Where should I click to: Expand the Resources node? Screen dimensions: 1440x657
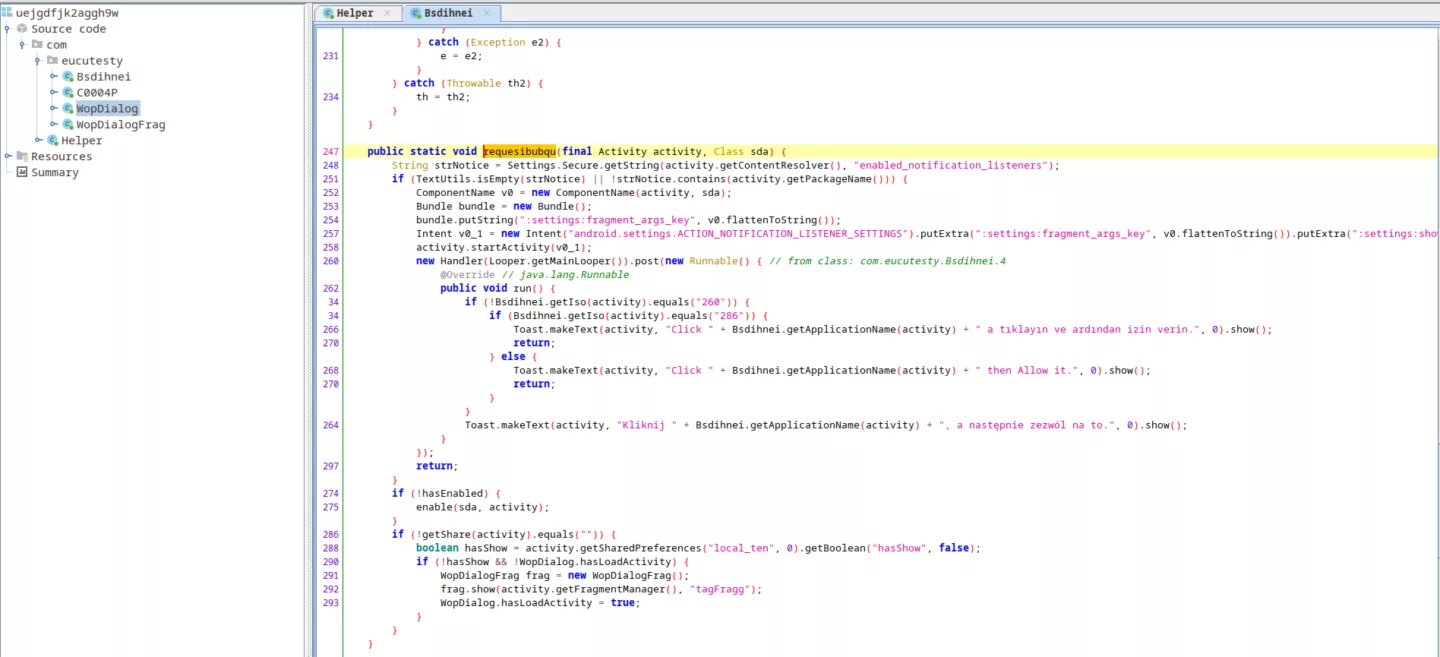tap(7, 157)
